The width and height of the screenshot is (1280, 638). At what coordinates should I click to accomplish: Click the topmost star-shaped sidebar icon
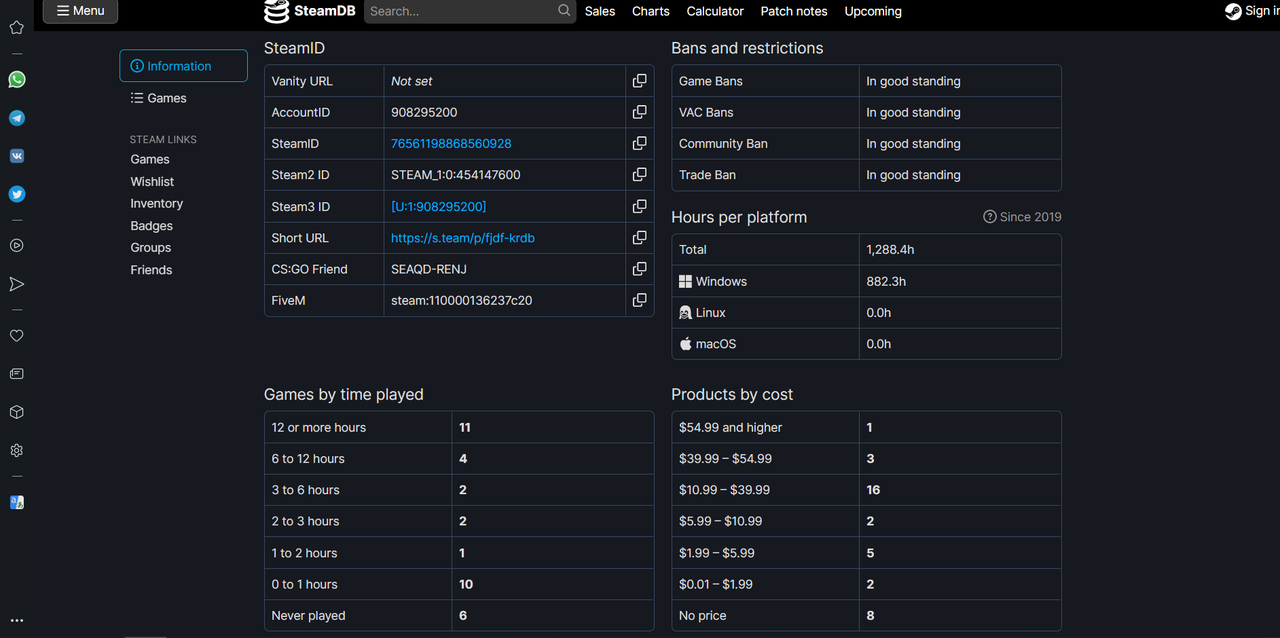[17, 27]
